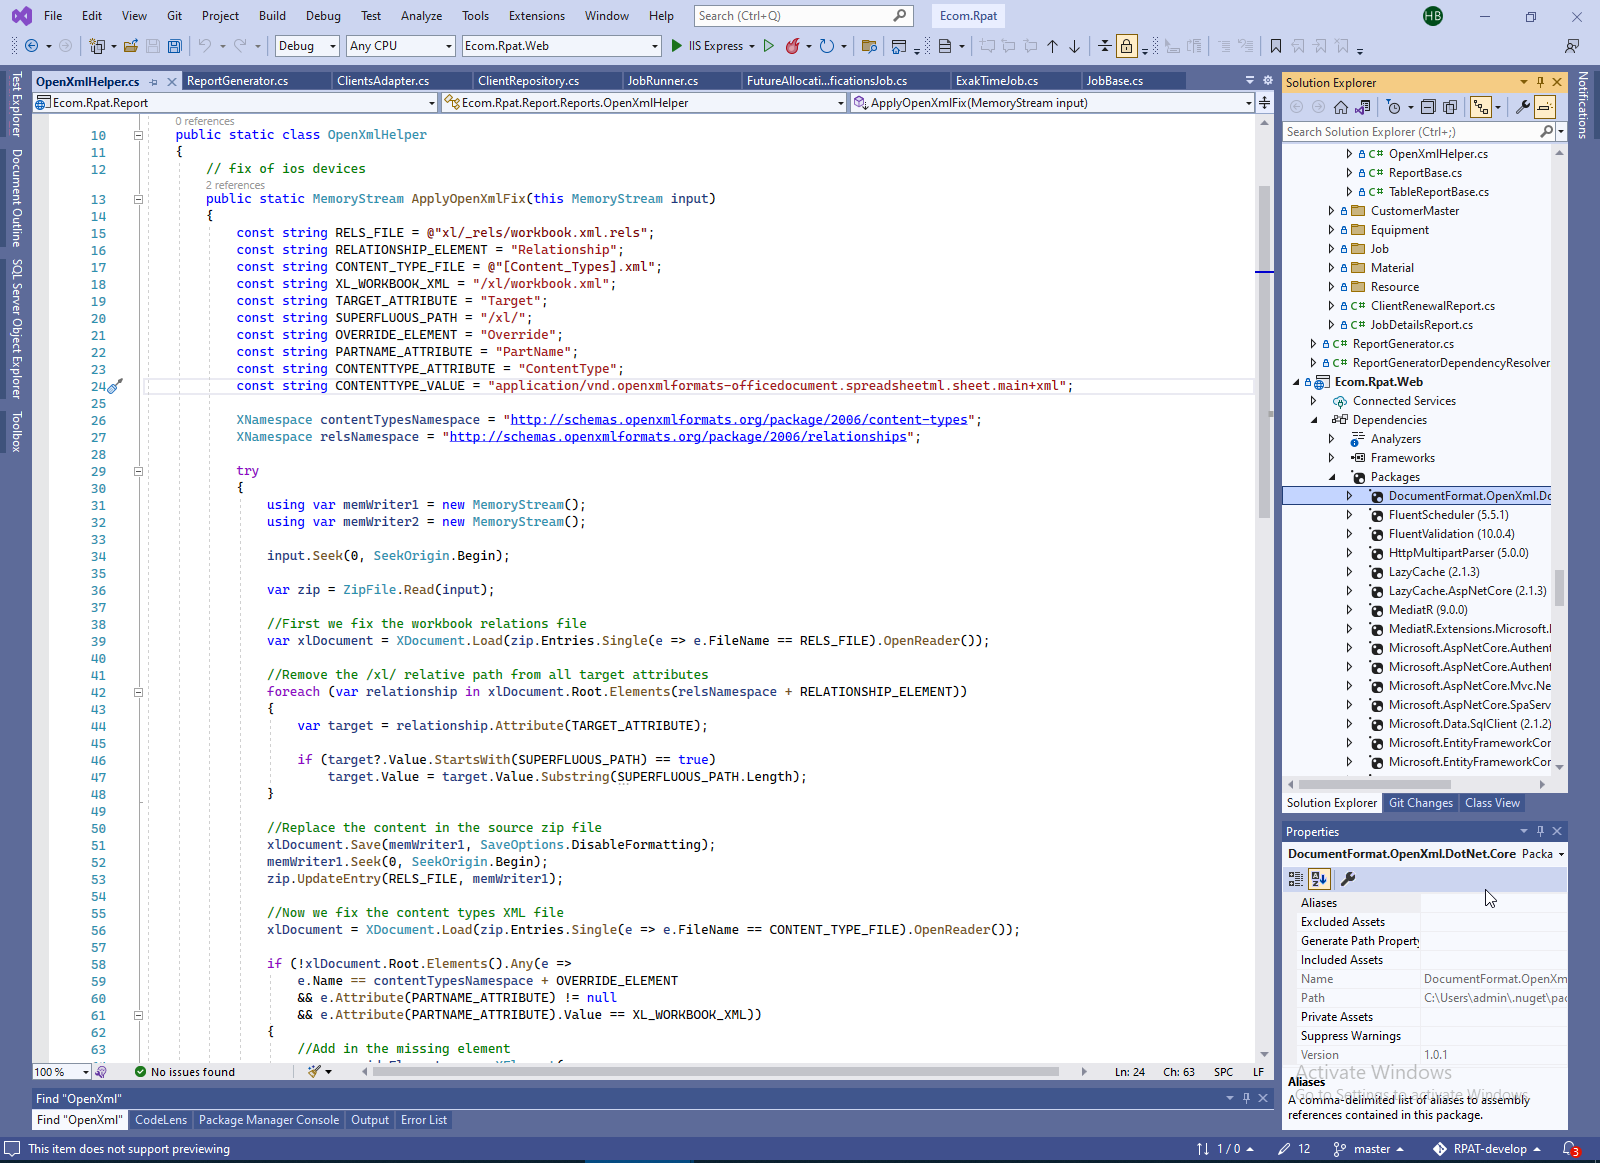1600x1163 pixels.
Task: Open the content-types schema URL link
Action: click(738, 420)
